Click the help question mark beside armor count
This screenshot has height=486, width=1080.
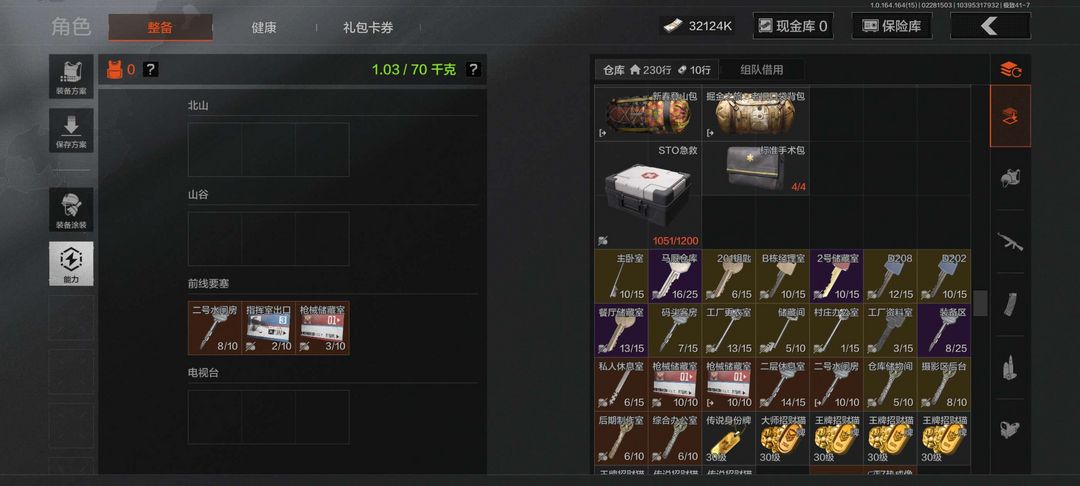point(151,70)
